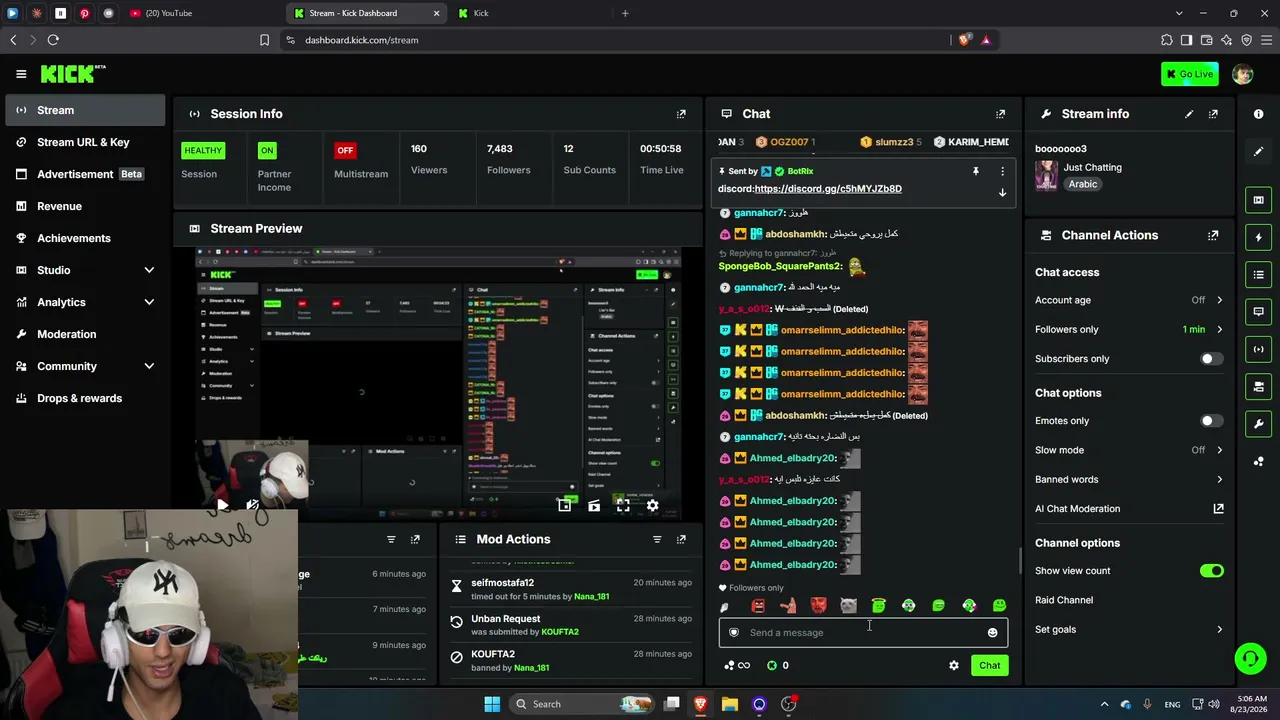Open chat settings gear icon
Screen dimensions: 1280x720
tap(953, 665)
